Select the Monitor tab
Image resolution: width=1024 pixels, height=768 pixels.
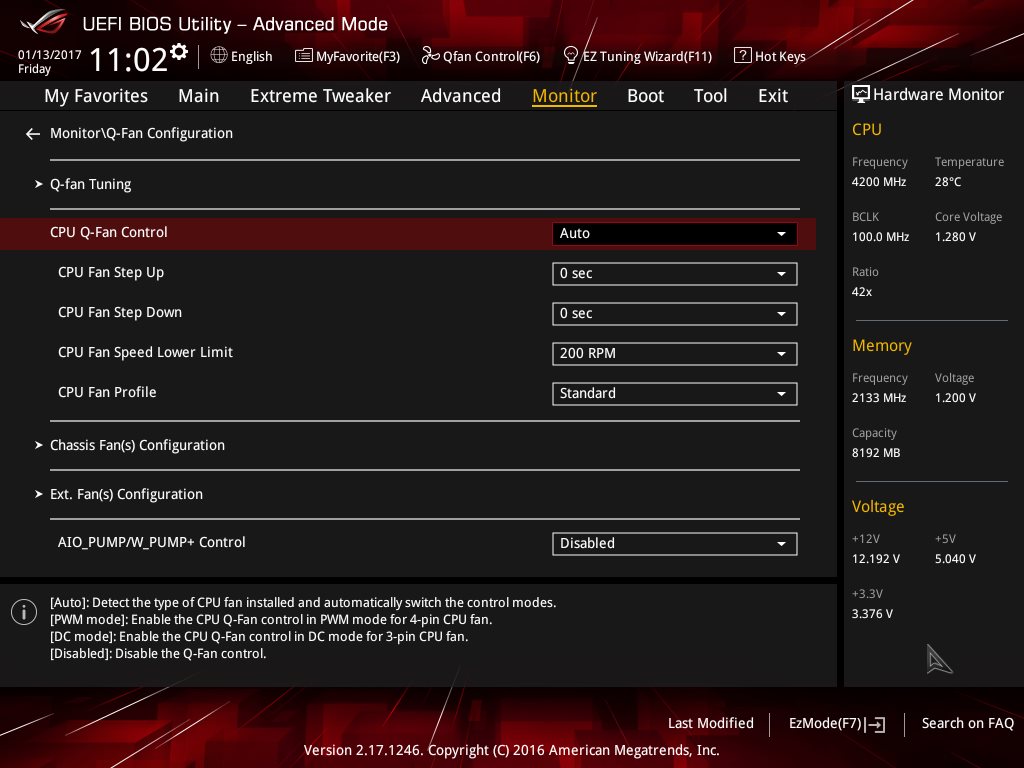coord(564,96)
